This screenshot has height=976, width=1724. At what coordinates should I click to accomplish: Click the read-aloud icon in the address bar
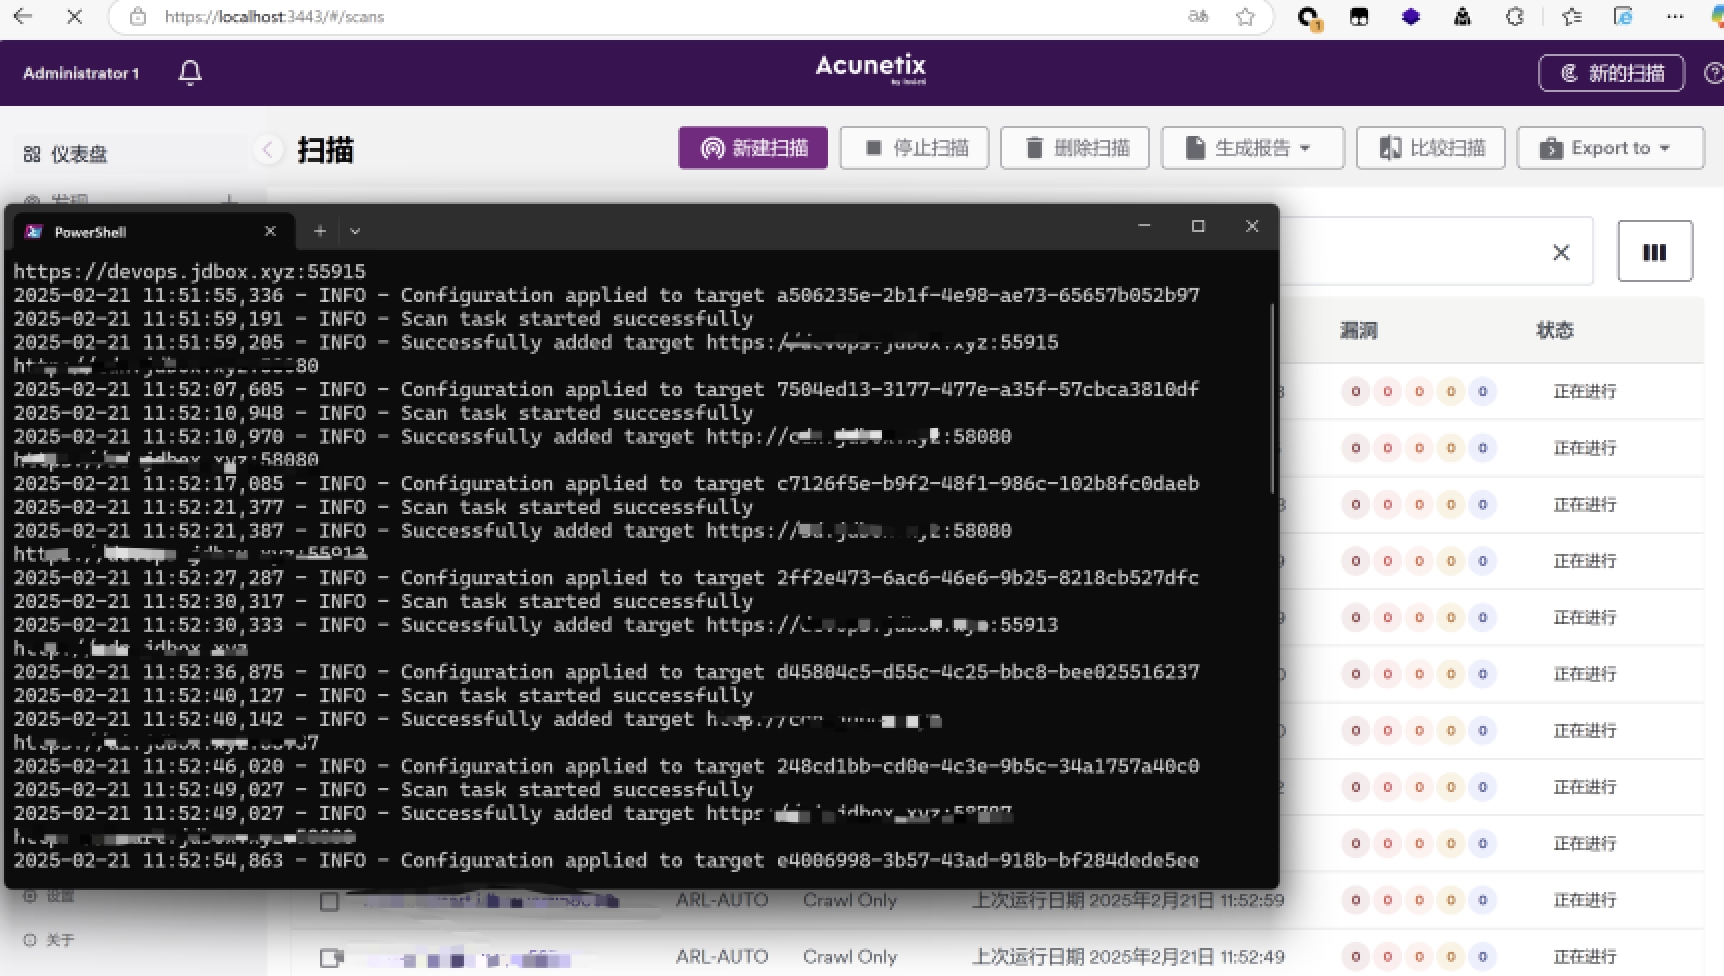tap(1197, 17)
